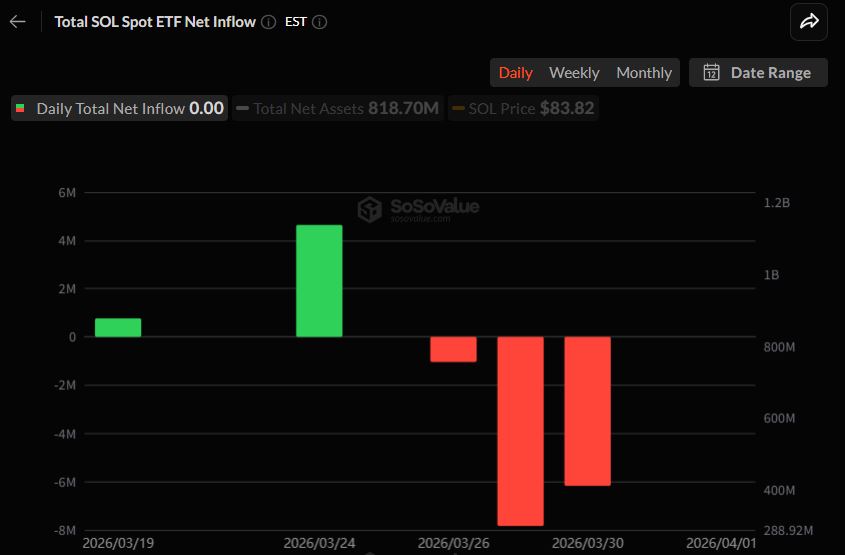Toggle Daily Total Net Inflow legend
This screenshot has height=555, width=845.
pos(120,108)
